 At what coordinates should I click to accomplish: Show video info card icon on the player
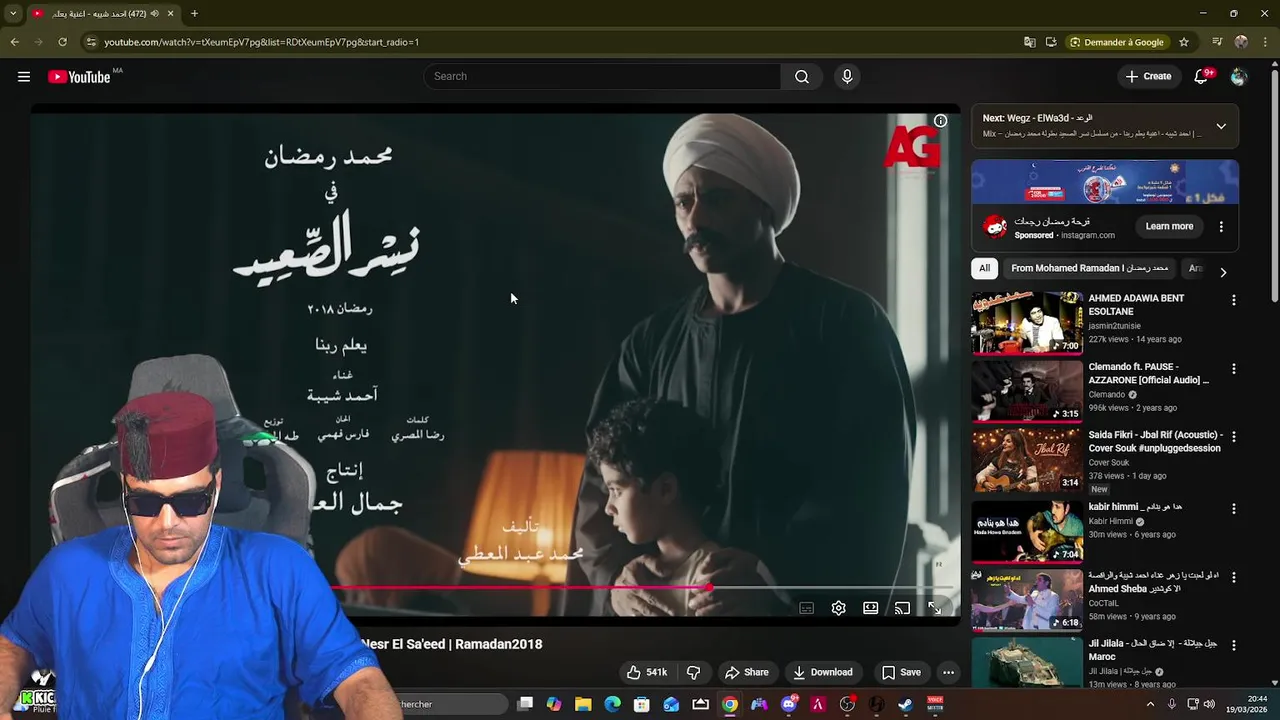coord(940,121)
